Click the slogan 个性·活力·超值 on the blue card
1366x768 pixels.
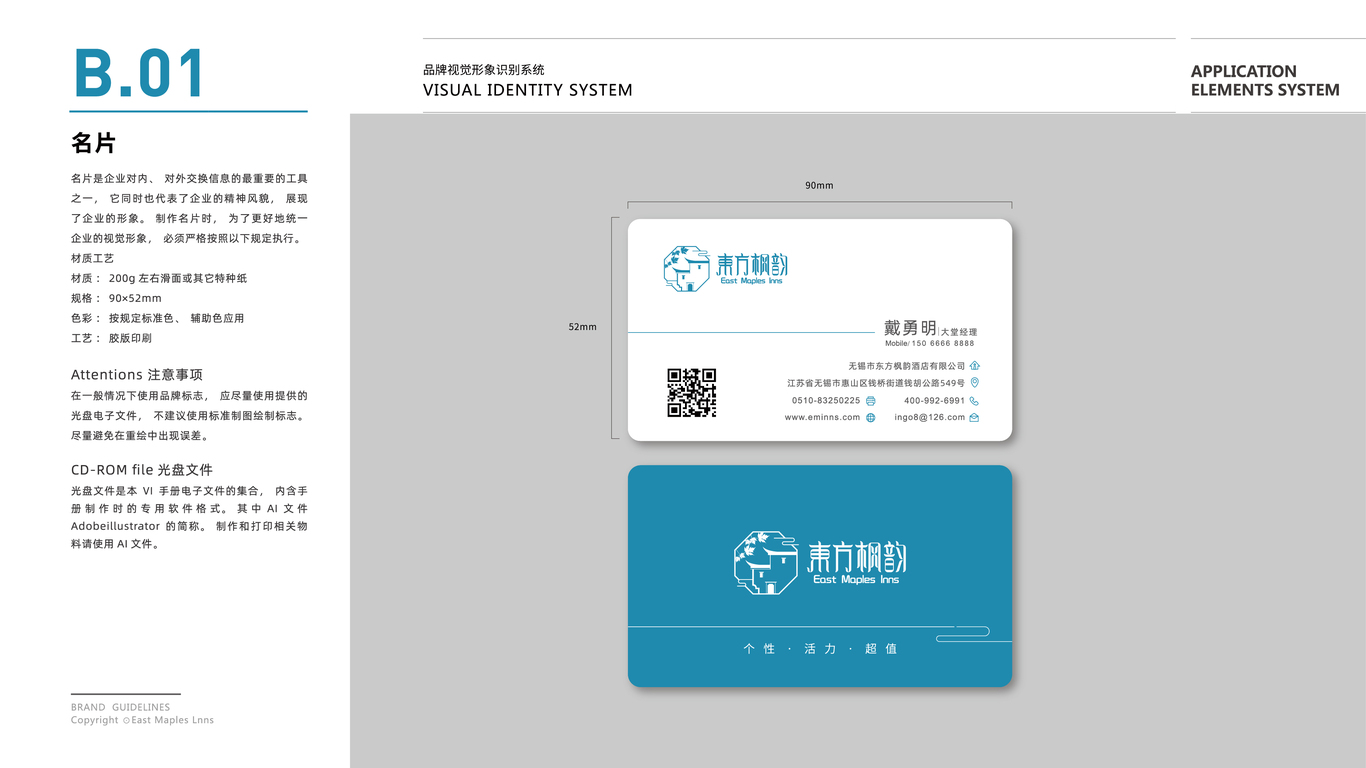[820, 649]
